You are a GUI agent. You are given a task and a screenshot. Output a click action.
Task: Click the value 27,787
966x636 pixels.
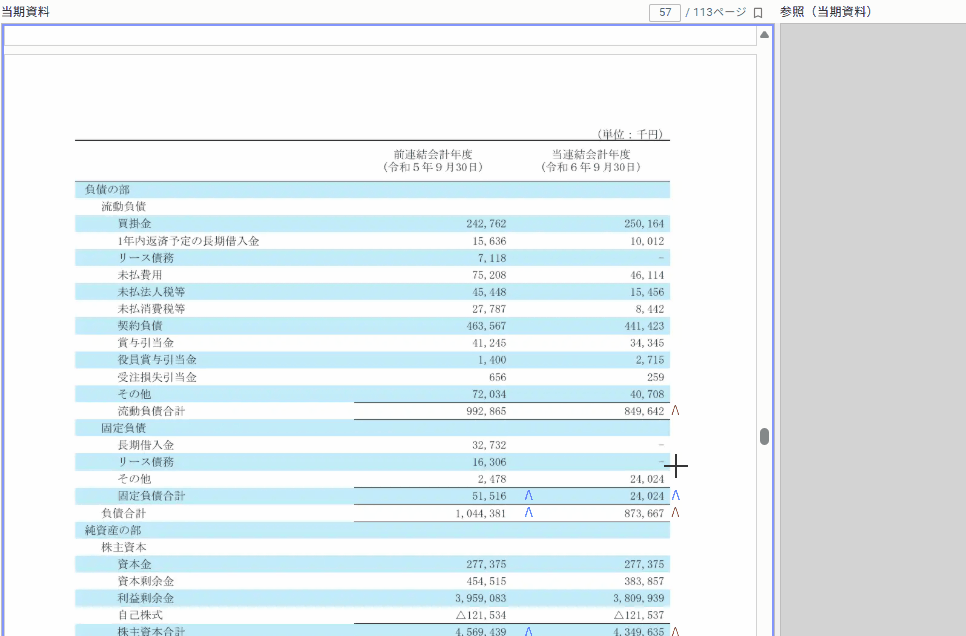coord(489,309)
